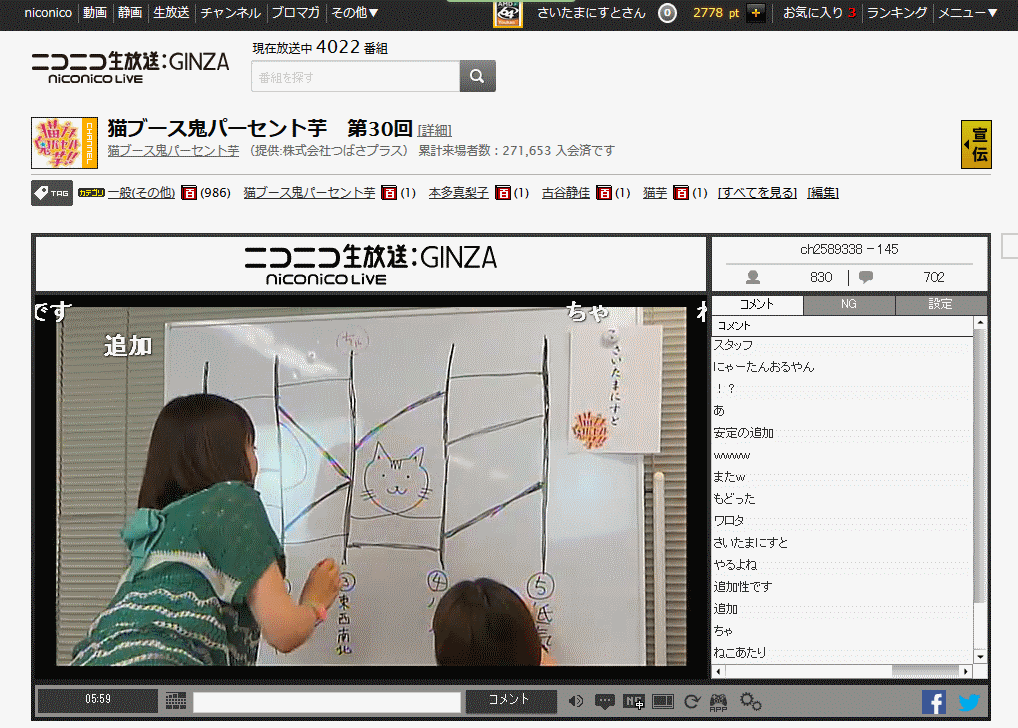Screen dimensions: 1018x728
Task: Open the 生放送 menu item
Action: click(171, 13)
